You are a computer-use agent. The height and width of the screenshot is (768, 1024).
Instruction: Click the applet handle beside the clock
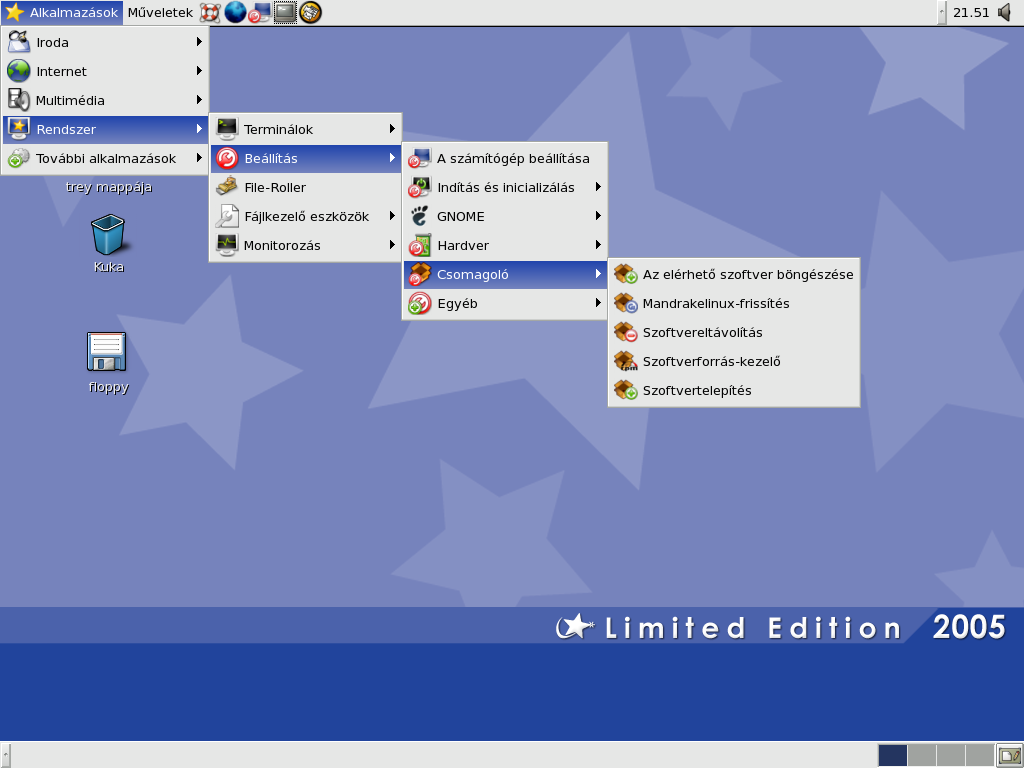(x=942, y=12)
